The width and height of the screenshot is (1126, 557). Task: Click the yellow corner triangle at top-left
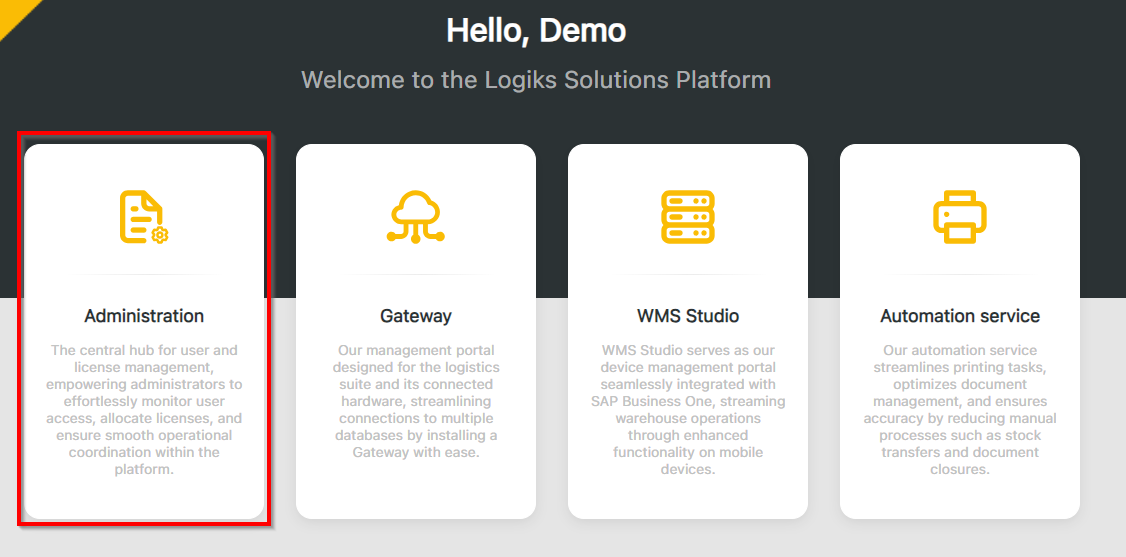12,11
